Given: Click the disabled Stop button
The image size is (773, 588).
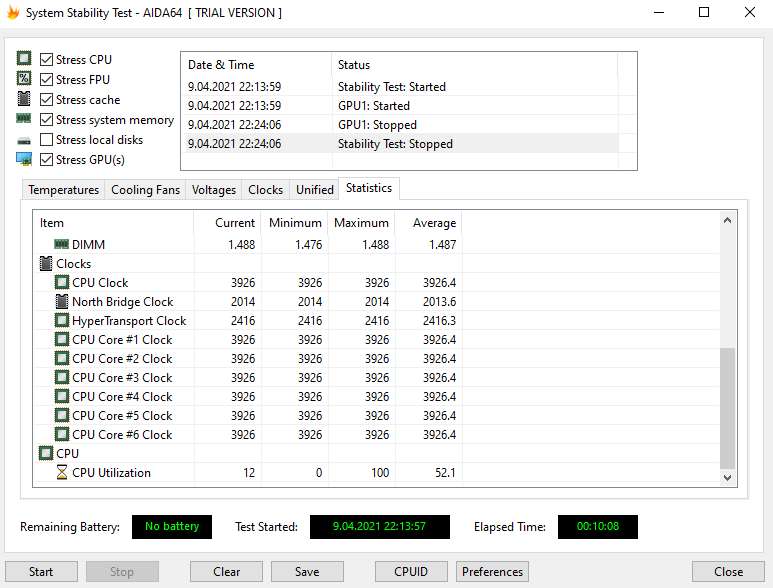Looking at the screenshot, I should 122,571.
